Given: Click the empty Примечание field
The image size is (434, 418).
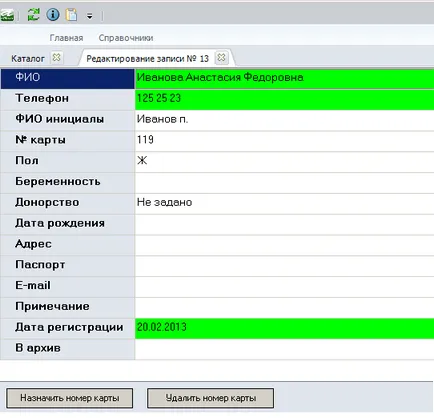Looking at the screenshot, I should [284, 308].
